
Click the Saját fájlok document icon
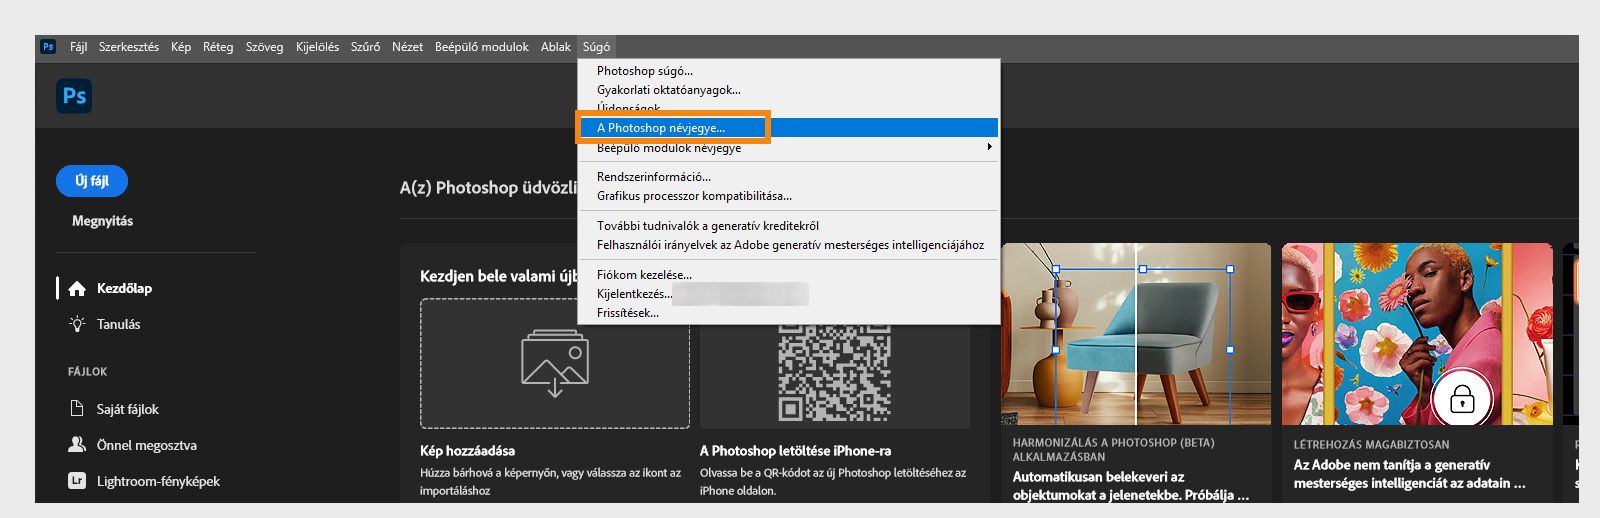[x=77, y=408]
